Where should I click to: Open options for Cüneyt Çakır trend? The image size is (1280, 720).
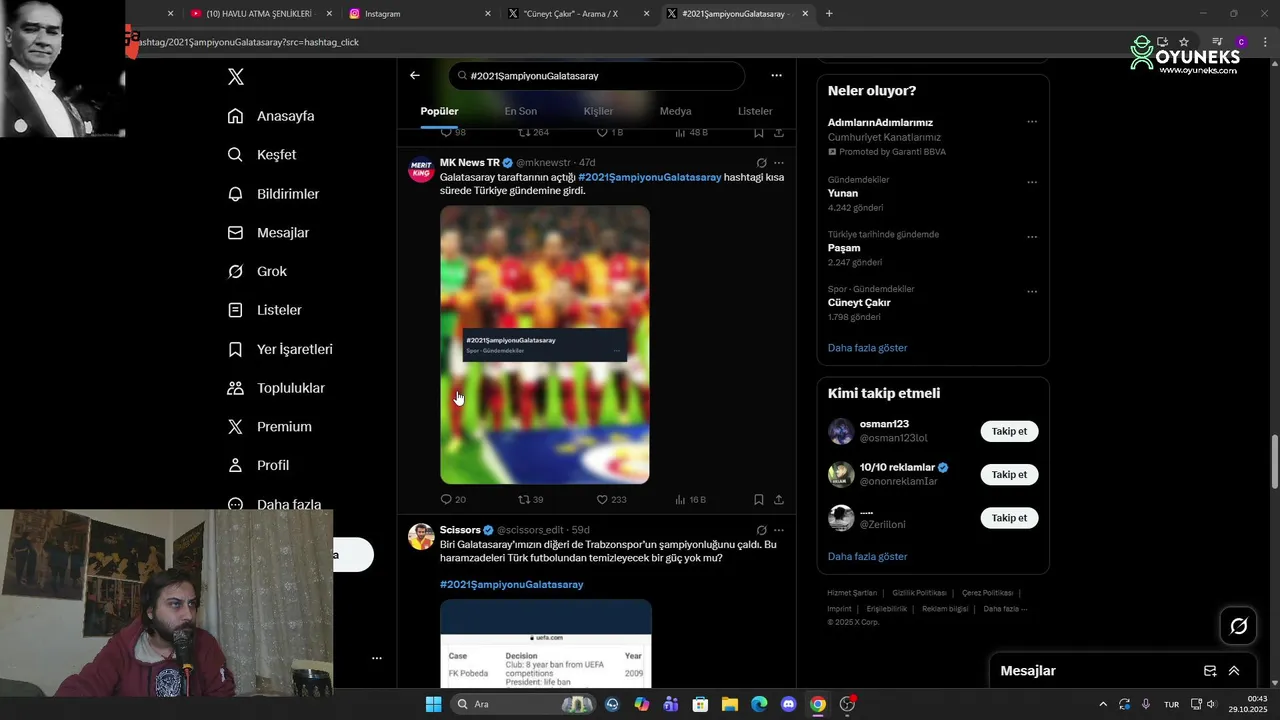pos(1032,292)
